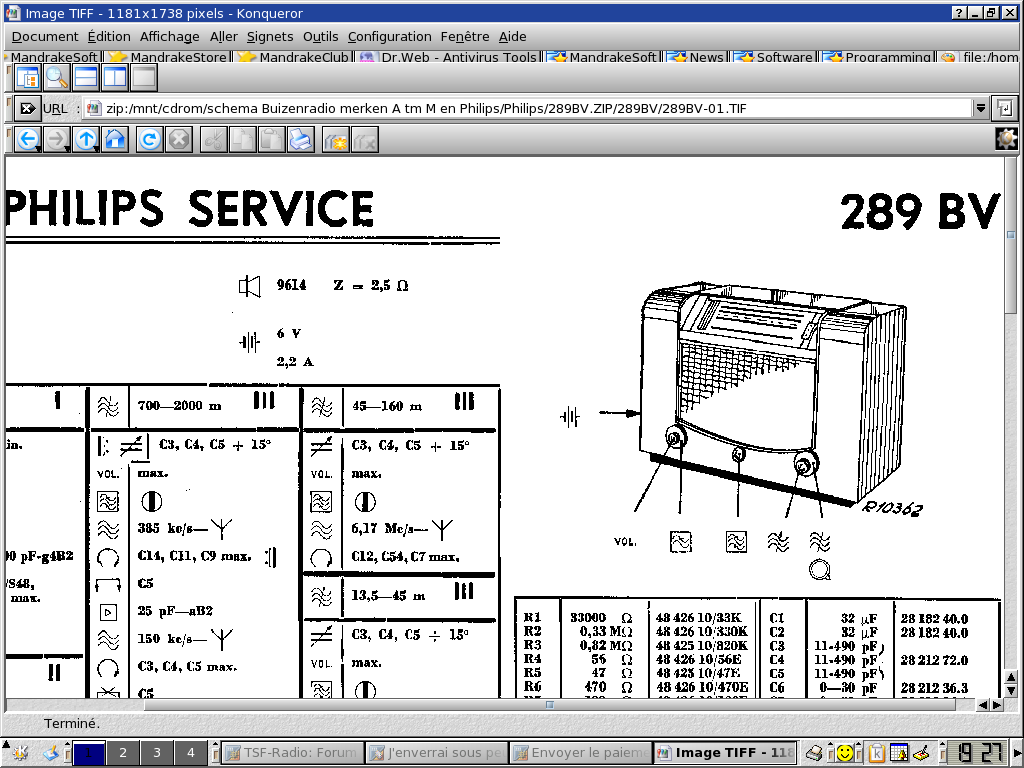
Task: Switch to TSF-Radio: Forum taskbar window
Action: 292,753
